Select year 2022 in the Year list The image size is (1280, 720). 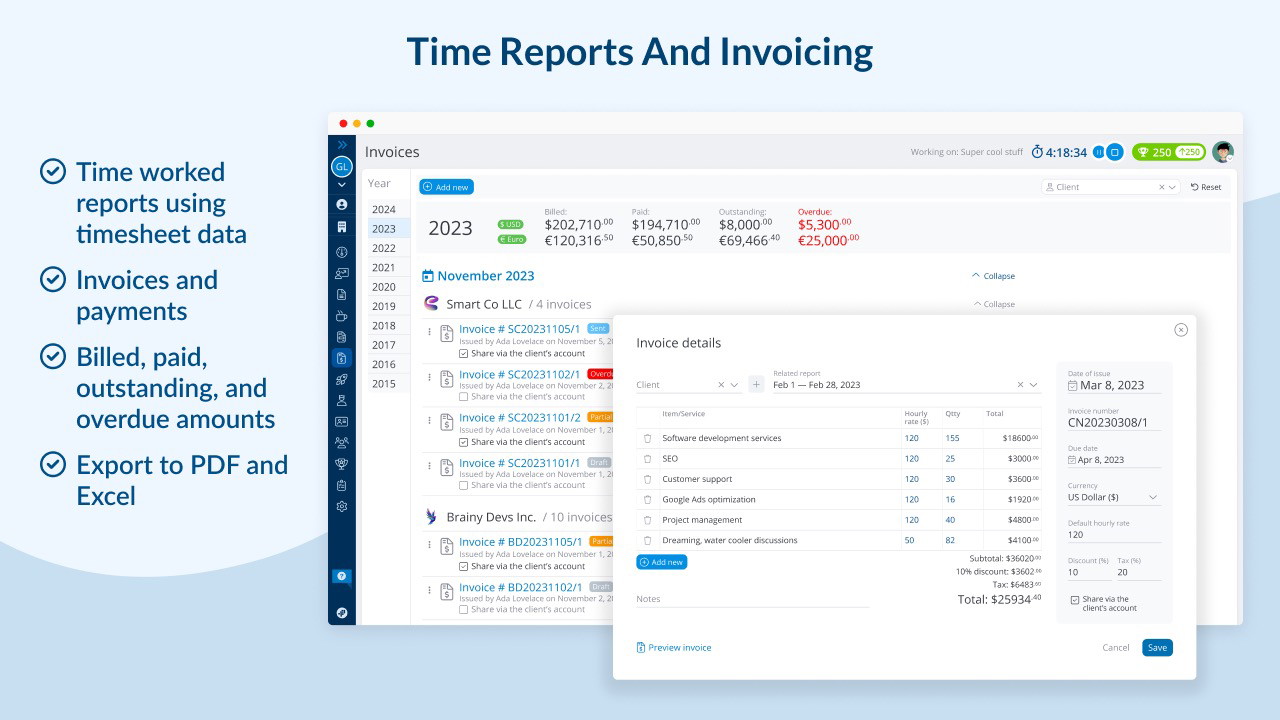pos(384,248)
